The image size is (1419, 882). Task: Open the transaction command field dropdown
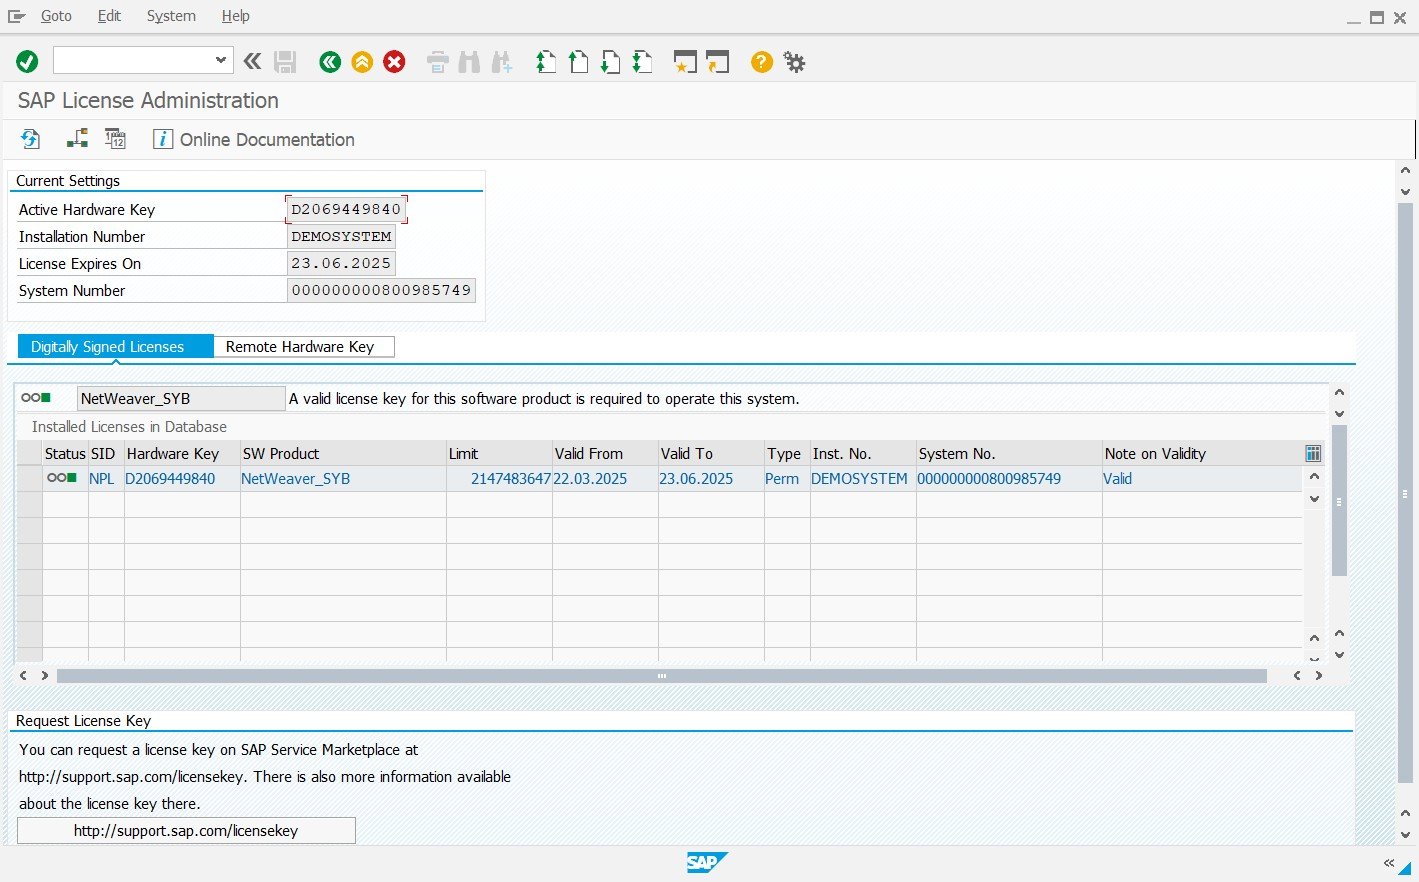(x=221, y=61)
